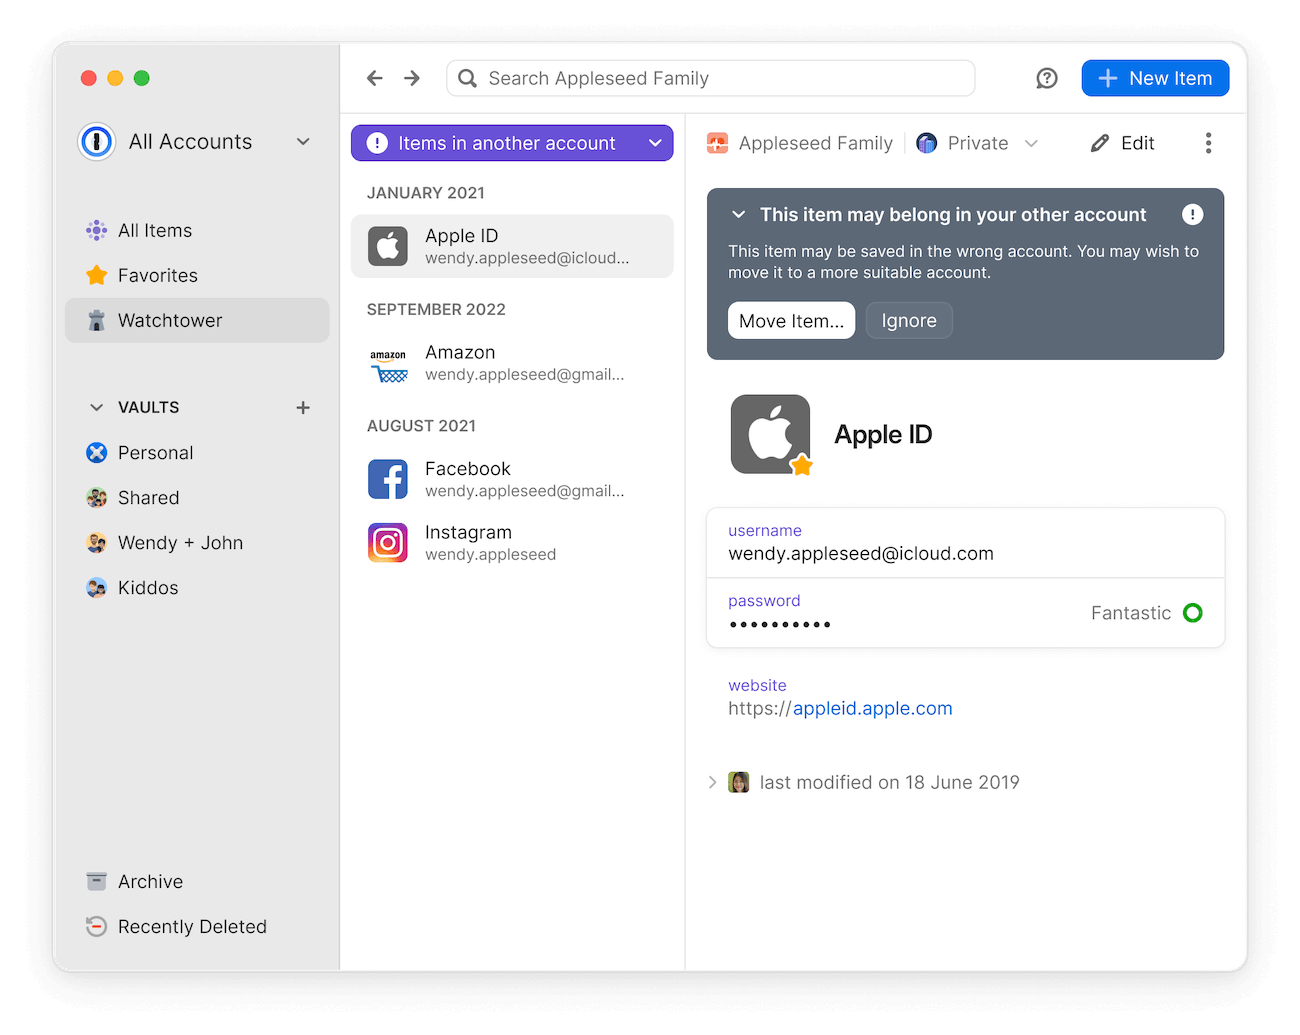
Task: Click the warning exclamation badge on the banner
Action: [x=1192, y=213]
